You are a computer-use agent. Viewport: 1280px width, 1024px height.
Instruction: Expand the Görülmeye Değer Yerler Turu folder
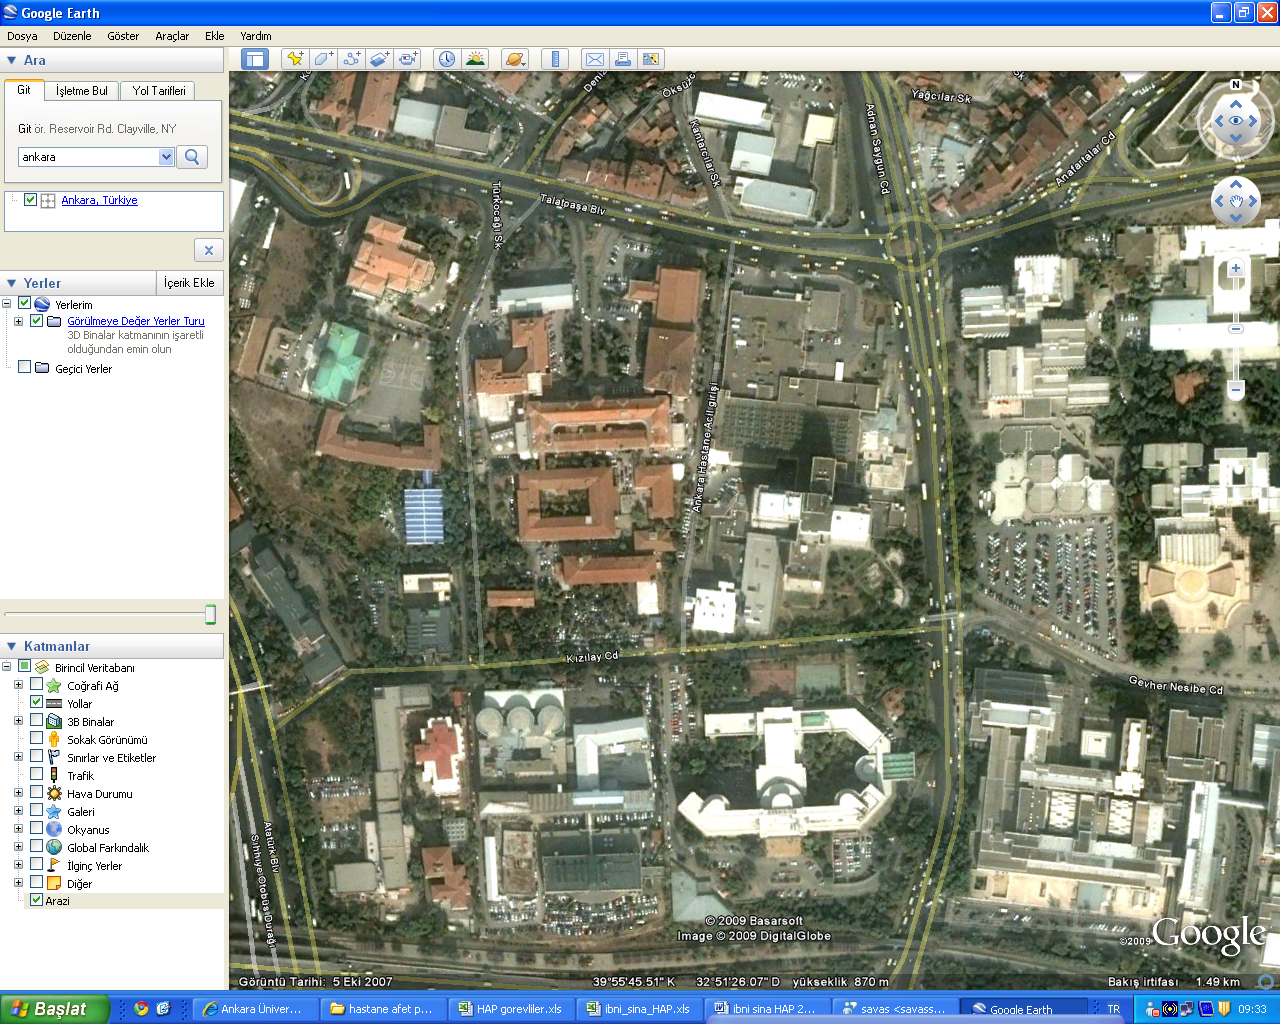coord(18,321)
